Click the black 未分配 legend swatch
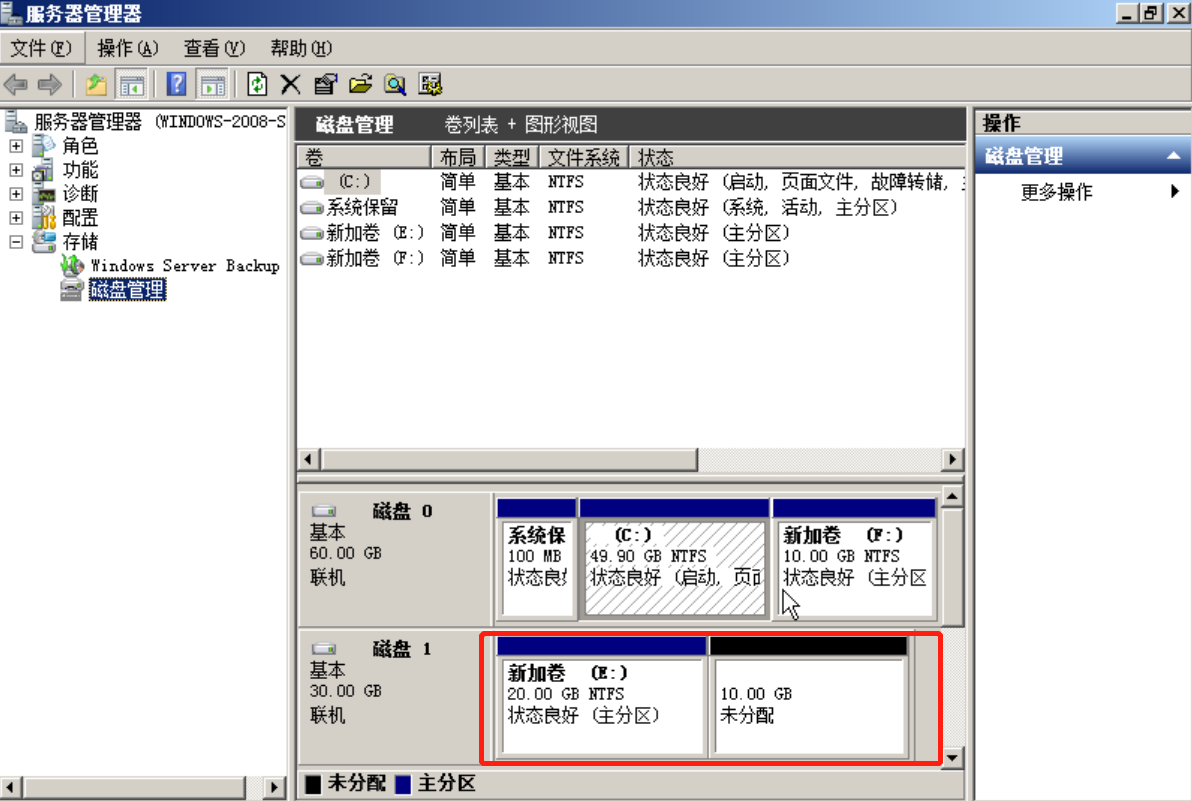The image size is (1192, 801). [x=312, y=784]
